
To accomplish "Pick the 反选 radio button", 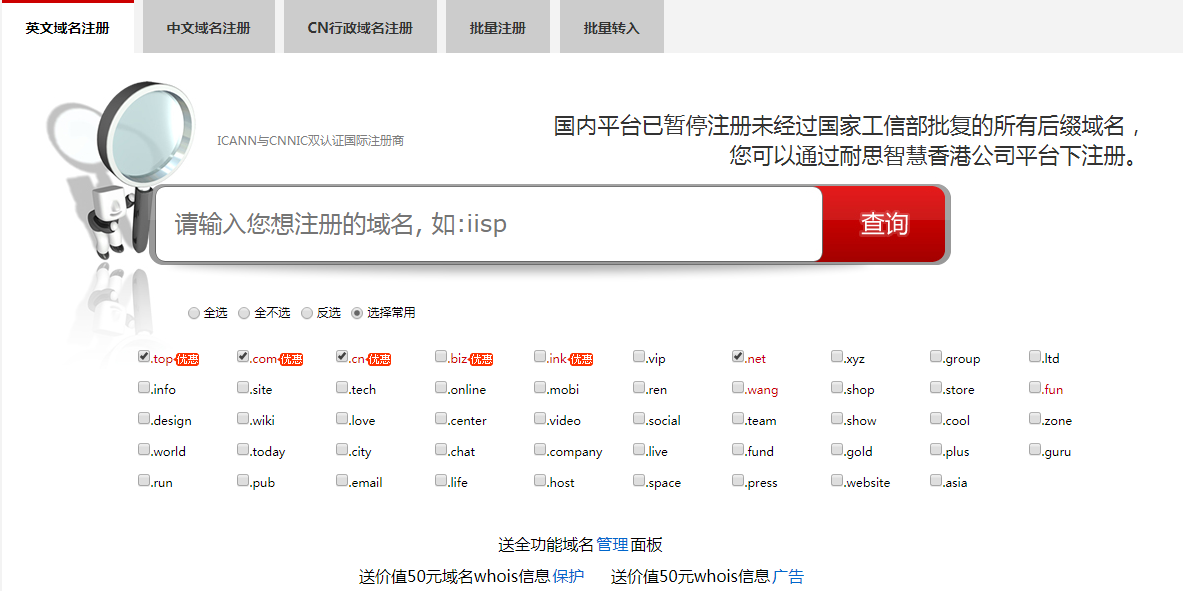I will click(x=307, y=313).
